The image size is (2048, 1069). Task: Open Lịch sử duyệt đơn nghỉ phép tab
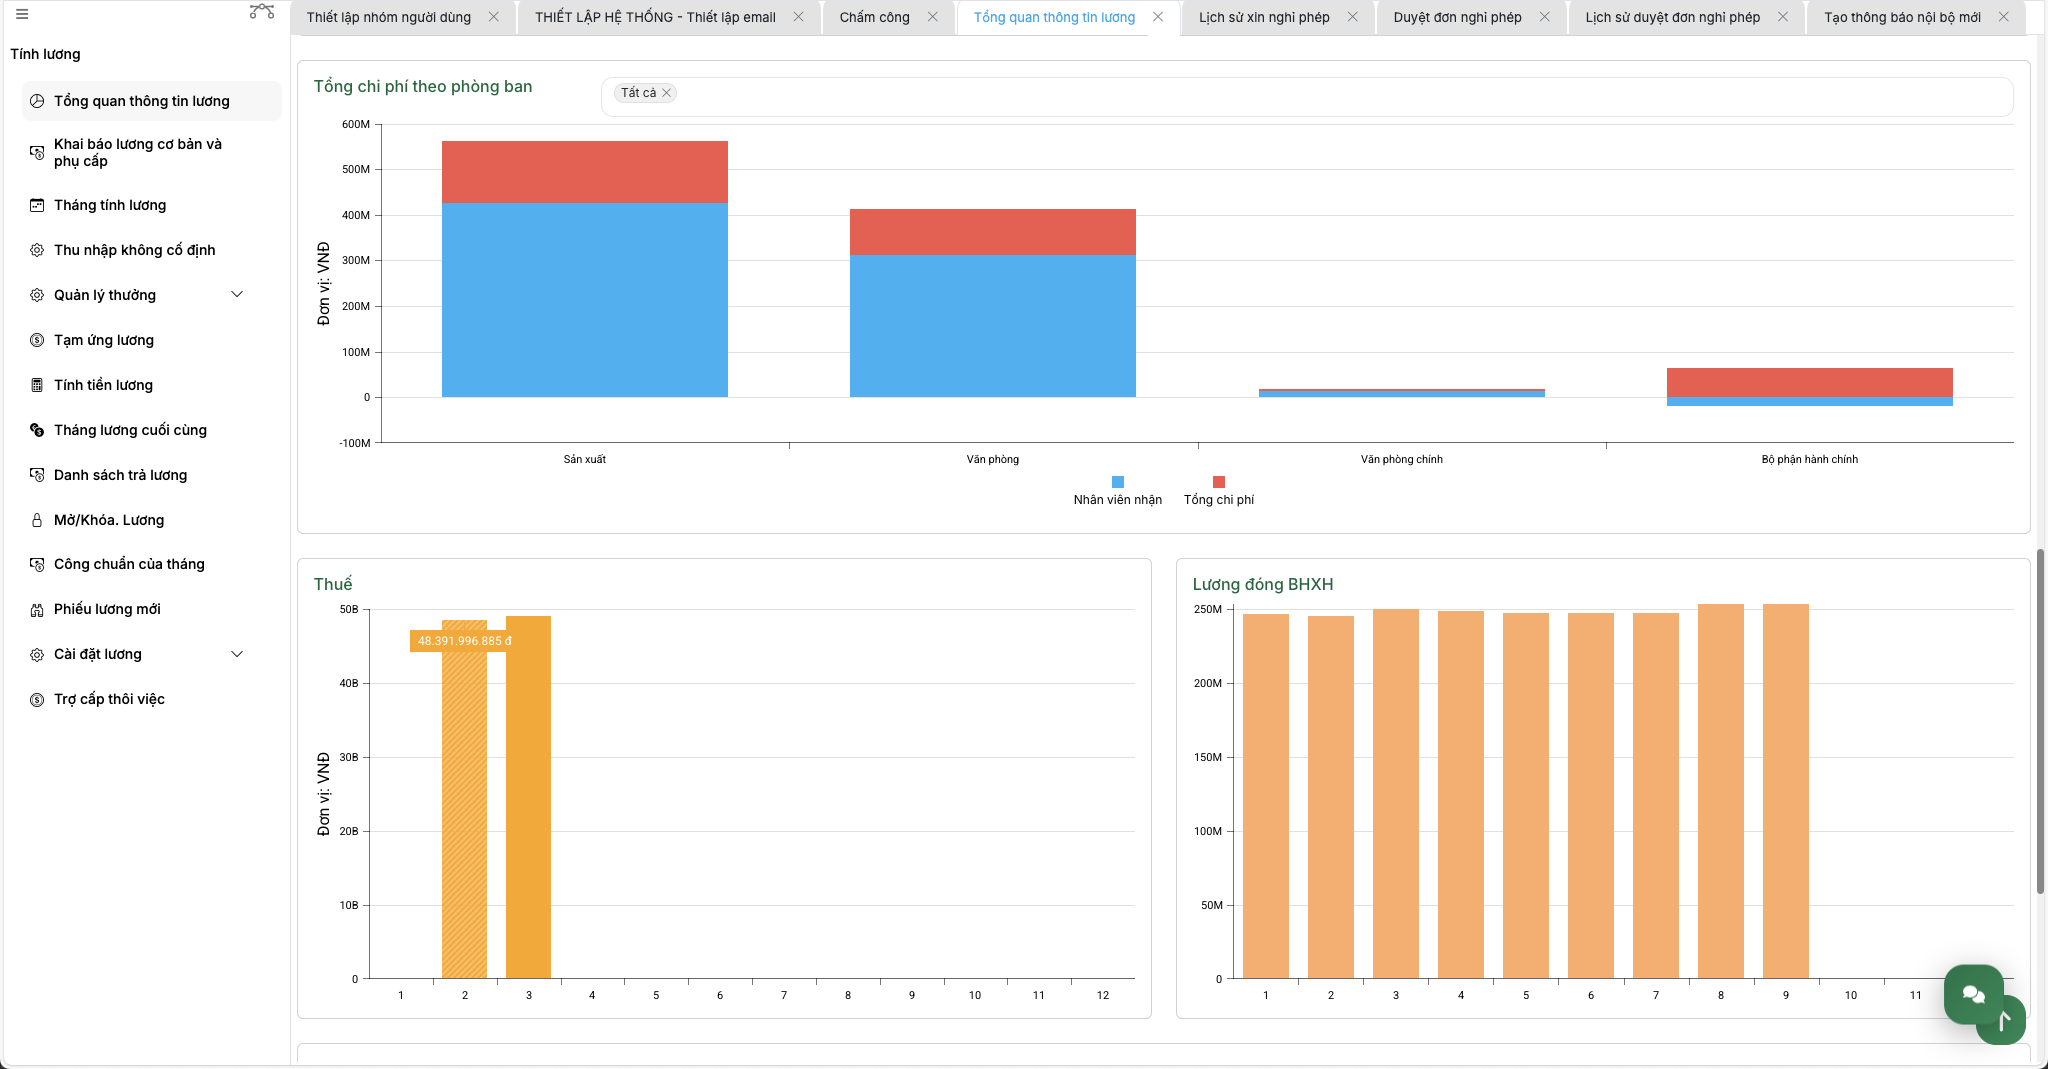1672,17
